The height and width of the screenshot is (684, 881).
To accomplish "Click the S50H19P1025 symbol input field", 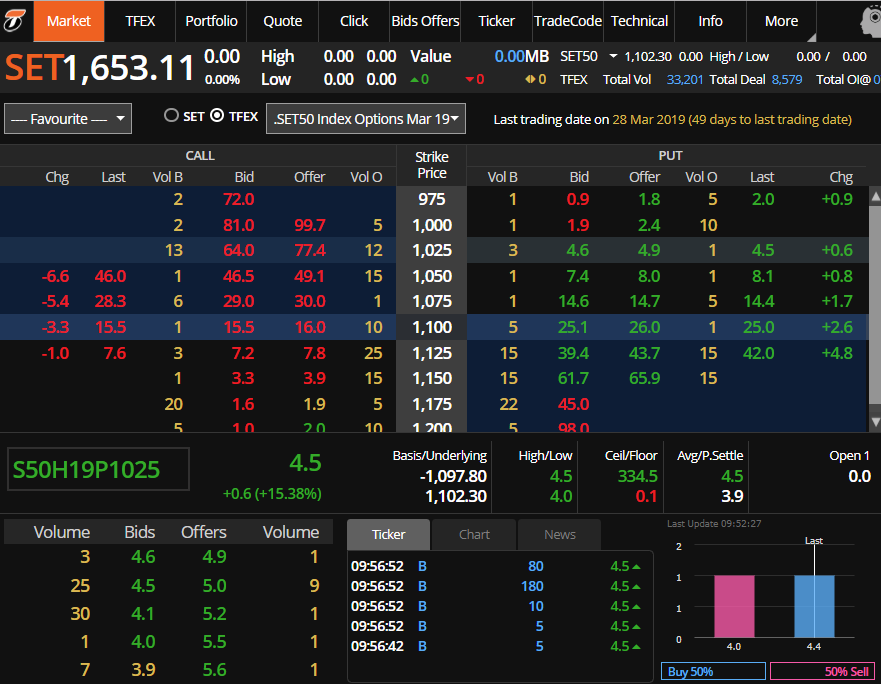I will click(x=98, y=470).
